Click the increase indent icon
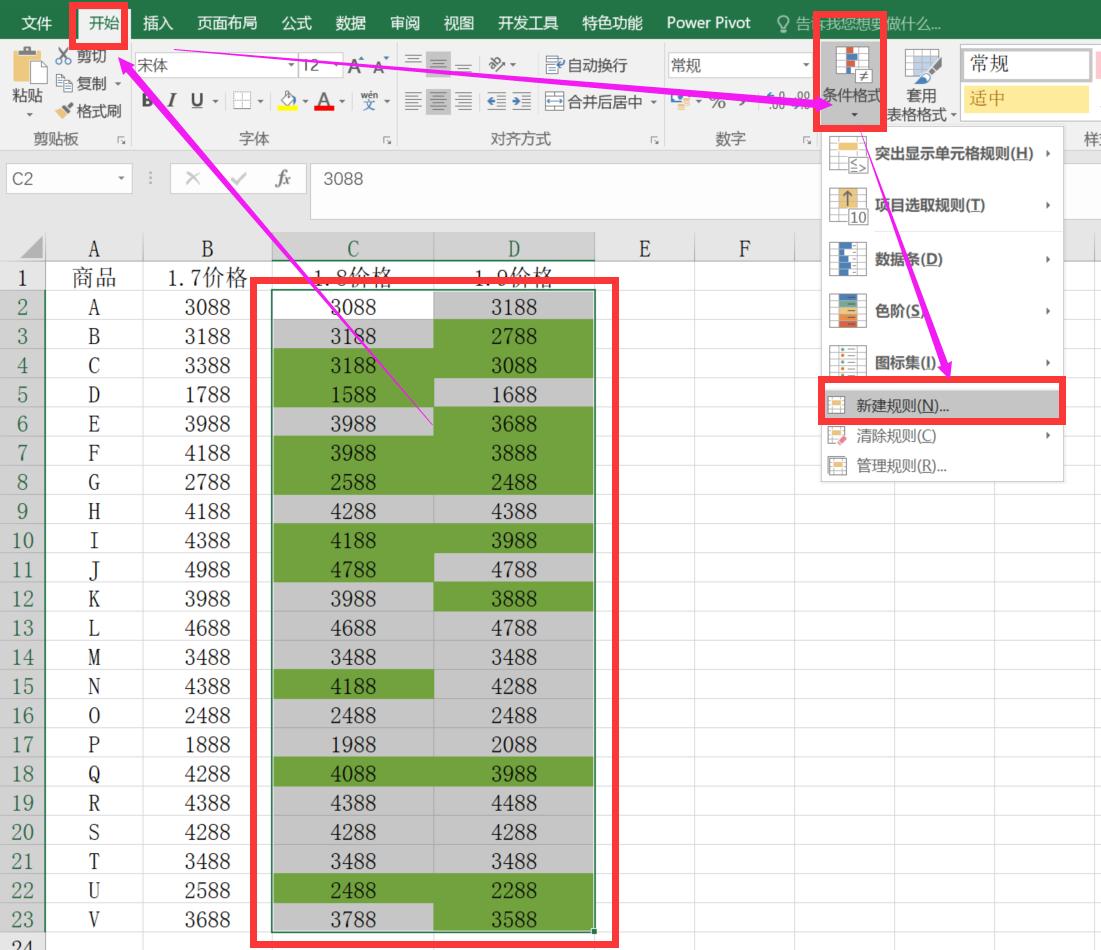1101x950 pixels. [x=521, y=101]
